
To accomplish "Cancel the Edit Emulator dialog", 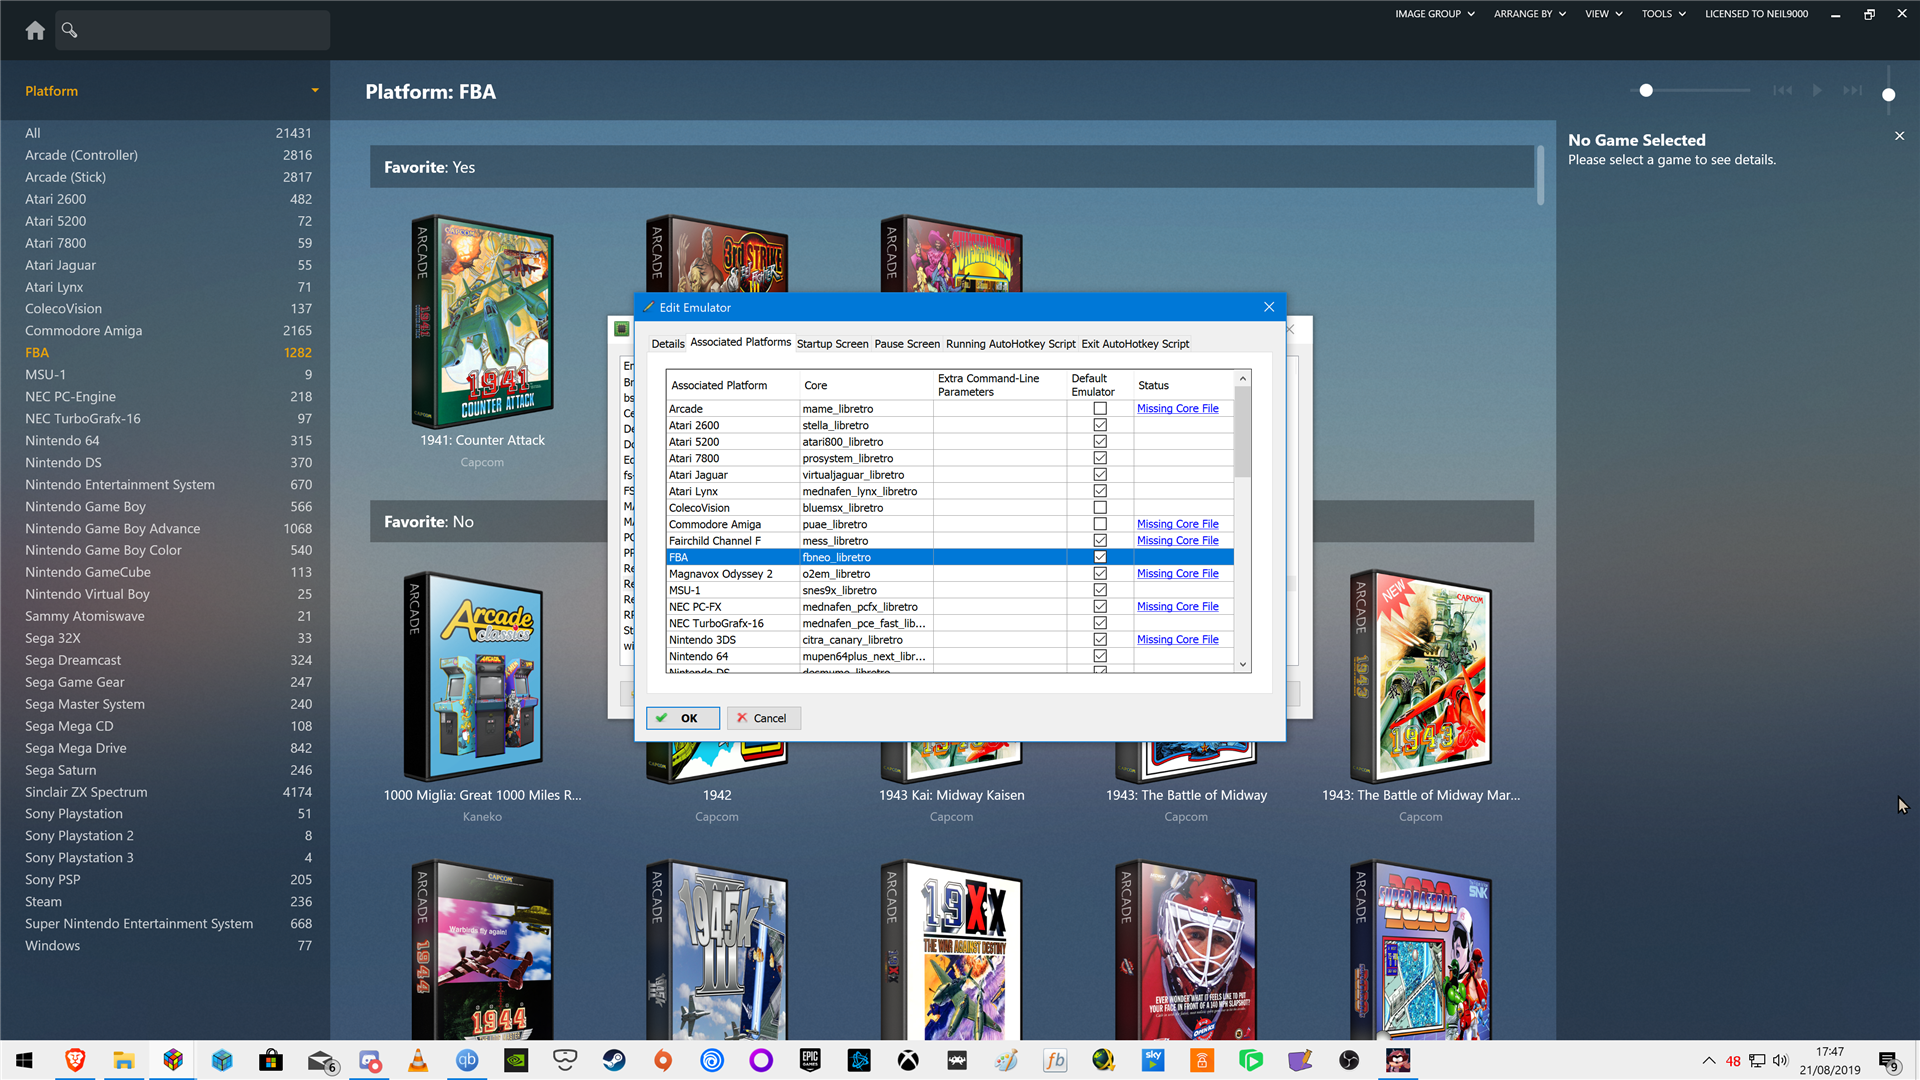I will coord(763,718).
